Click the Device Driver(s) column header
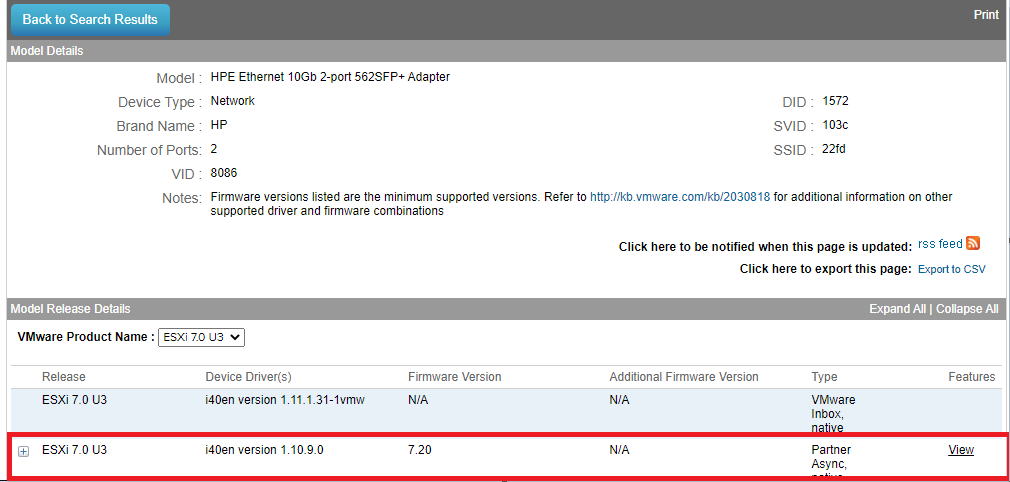The height and width of the screenshot is (482, 1010). click(249, 376)
